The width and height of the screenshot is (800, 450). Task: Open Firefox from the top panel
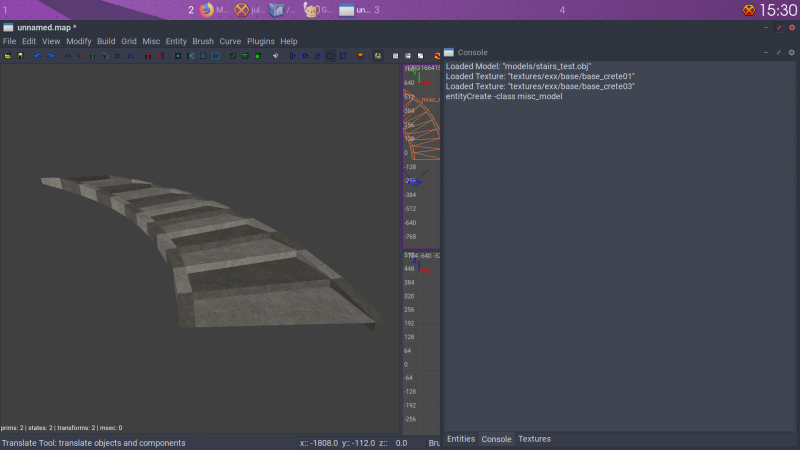coord(207,10)
